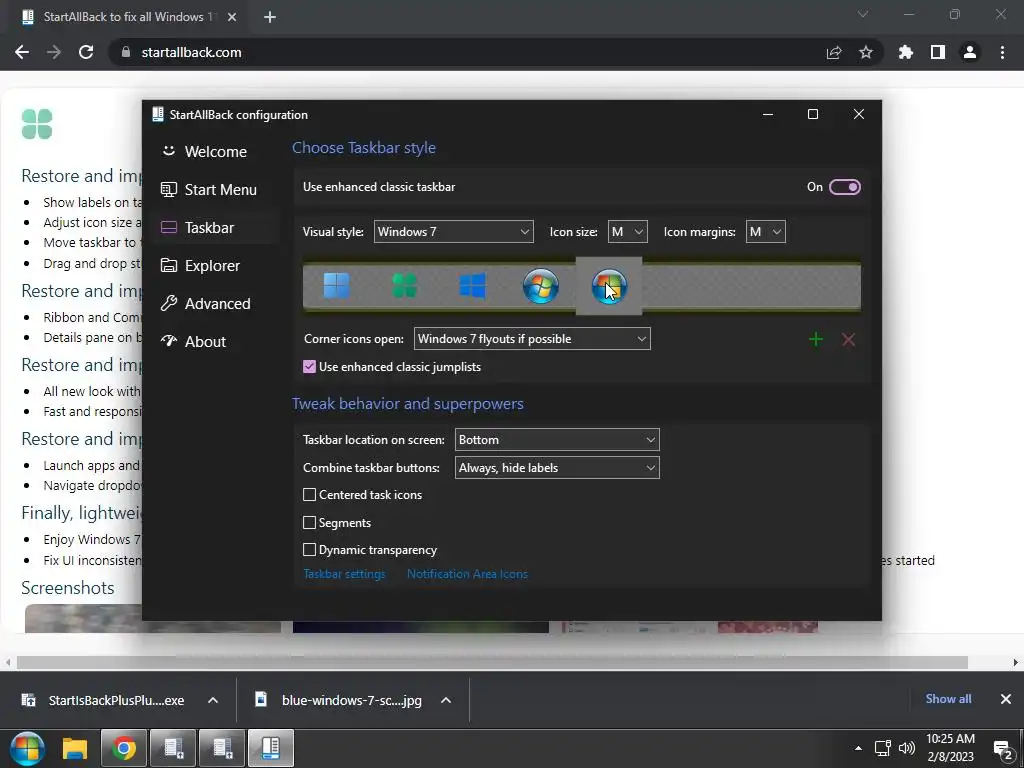This screenshot has width=1024, height=768.
Task: Click the Chrome tab search chevron
Action: click(863, 14)
